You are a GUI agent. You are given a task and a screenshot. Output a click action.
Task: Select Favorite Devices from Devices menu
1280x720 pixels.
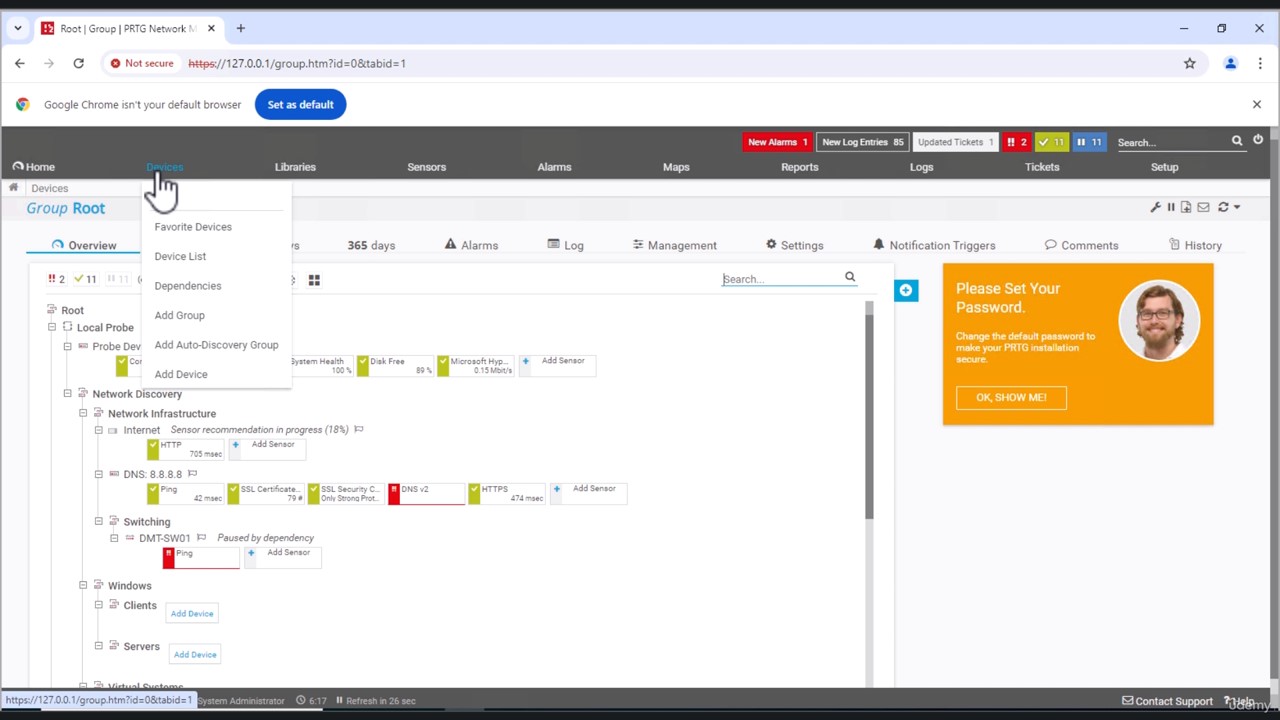click(x=193, y=227)
